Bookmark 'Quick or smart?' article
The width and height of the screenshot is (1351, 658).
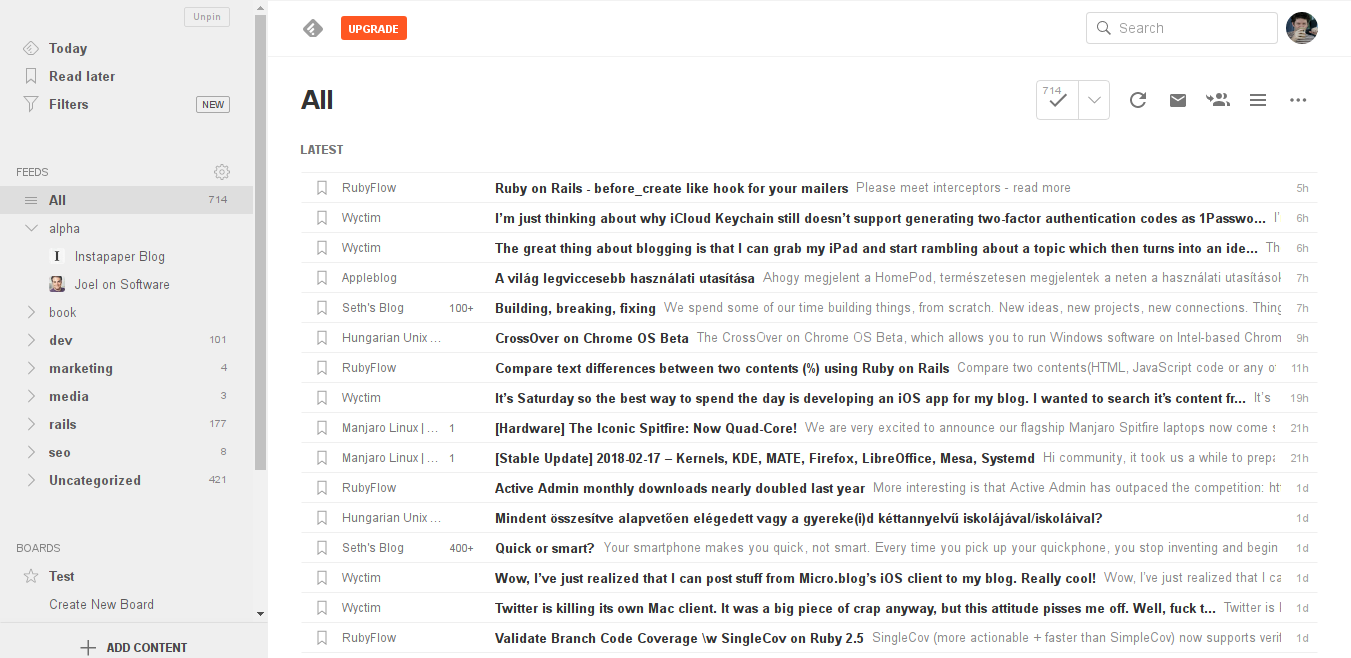pyautogui.click(x=322, y=548)
